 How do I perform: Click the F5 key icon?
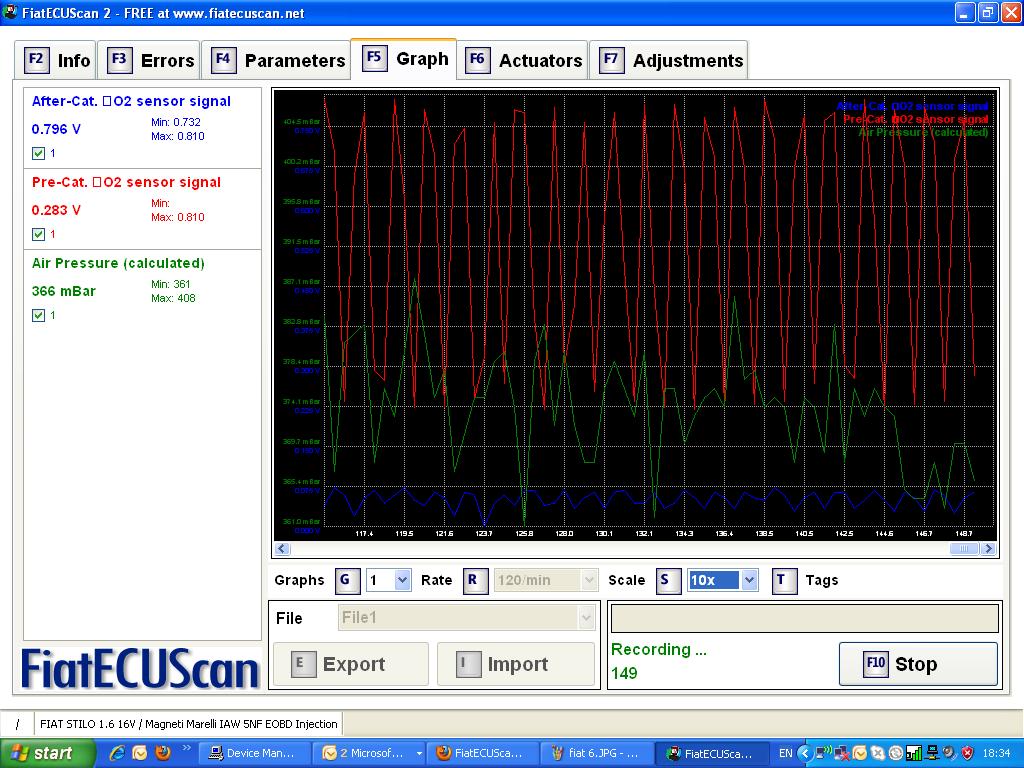pos(374,57)
